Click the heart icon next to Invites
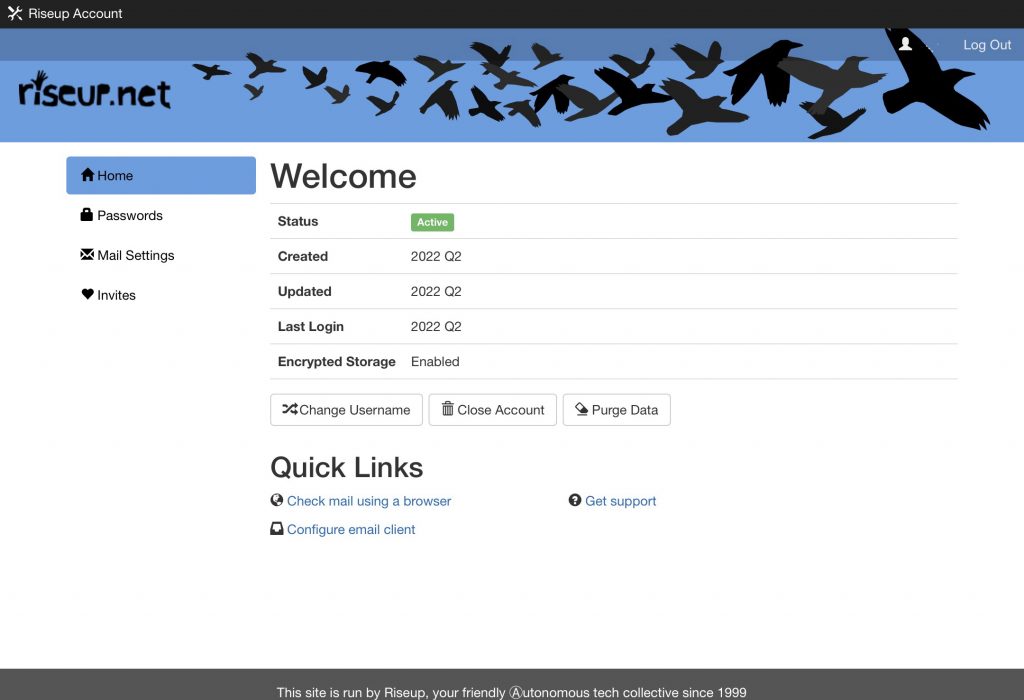 [87, 295]
